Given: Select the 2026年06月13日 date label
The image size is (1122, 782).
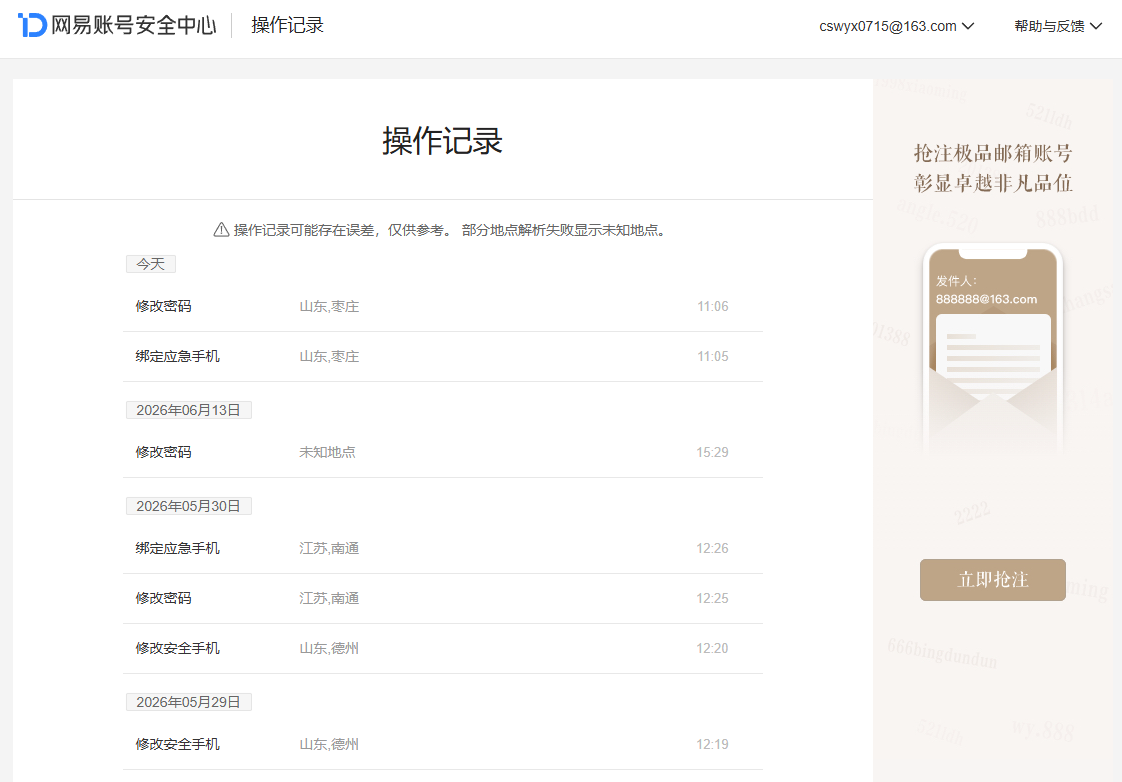Looking at the screenshot, I should 188,410.
